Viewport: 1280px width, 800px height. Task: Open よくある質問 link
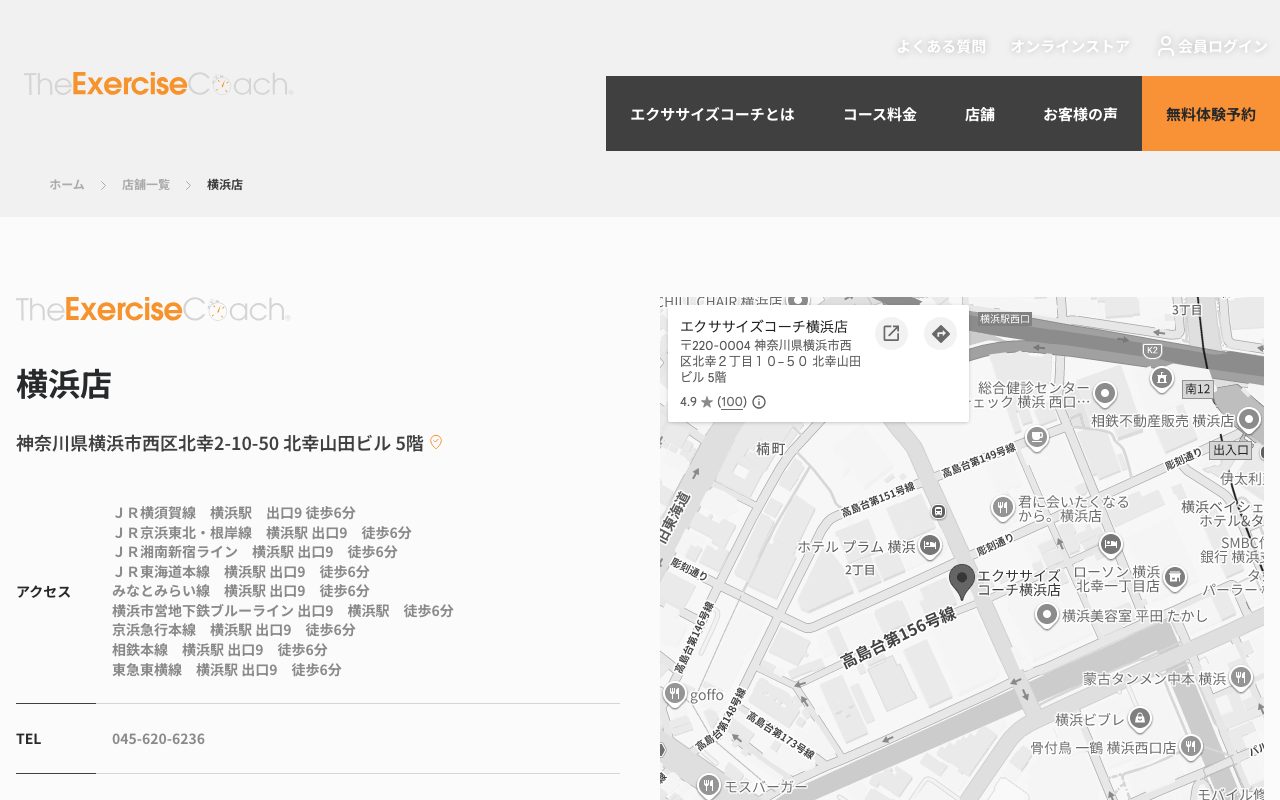click(x=941, y=46)
